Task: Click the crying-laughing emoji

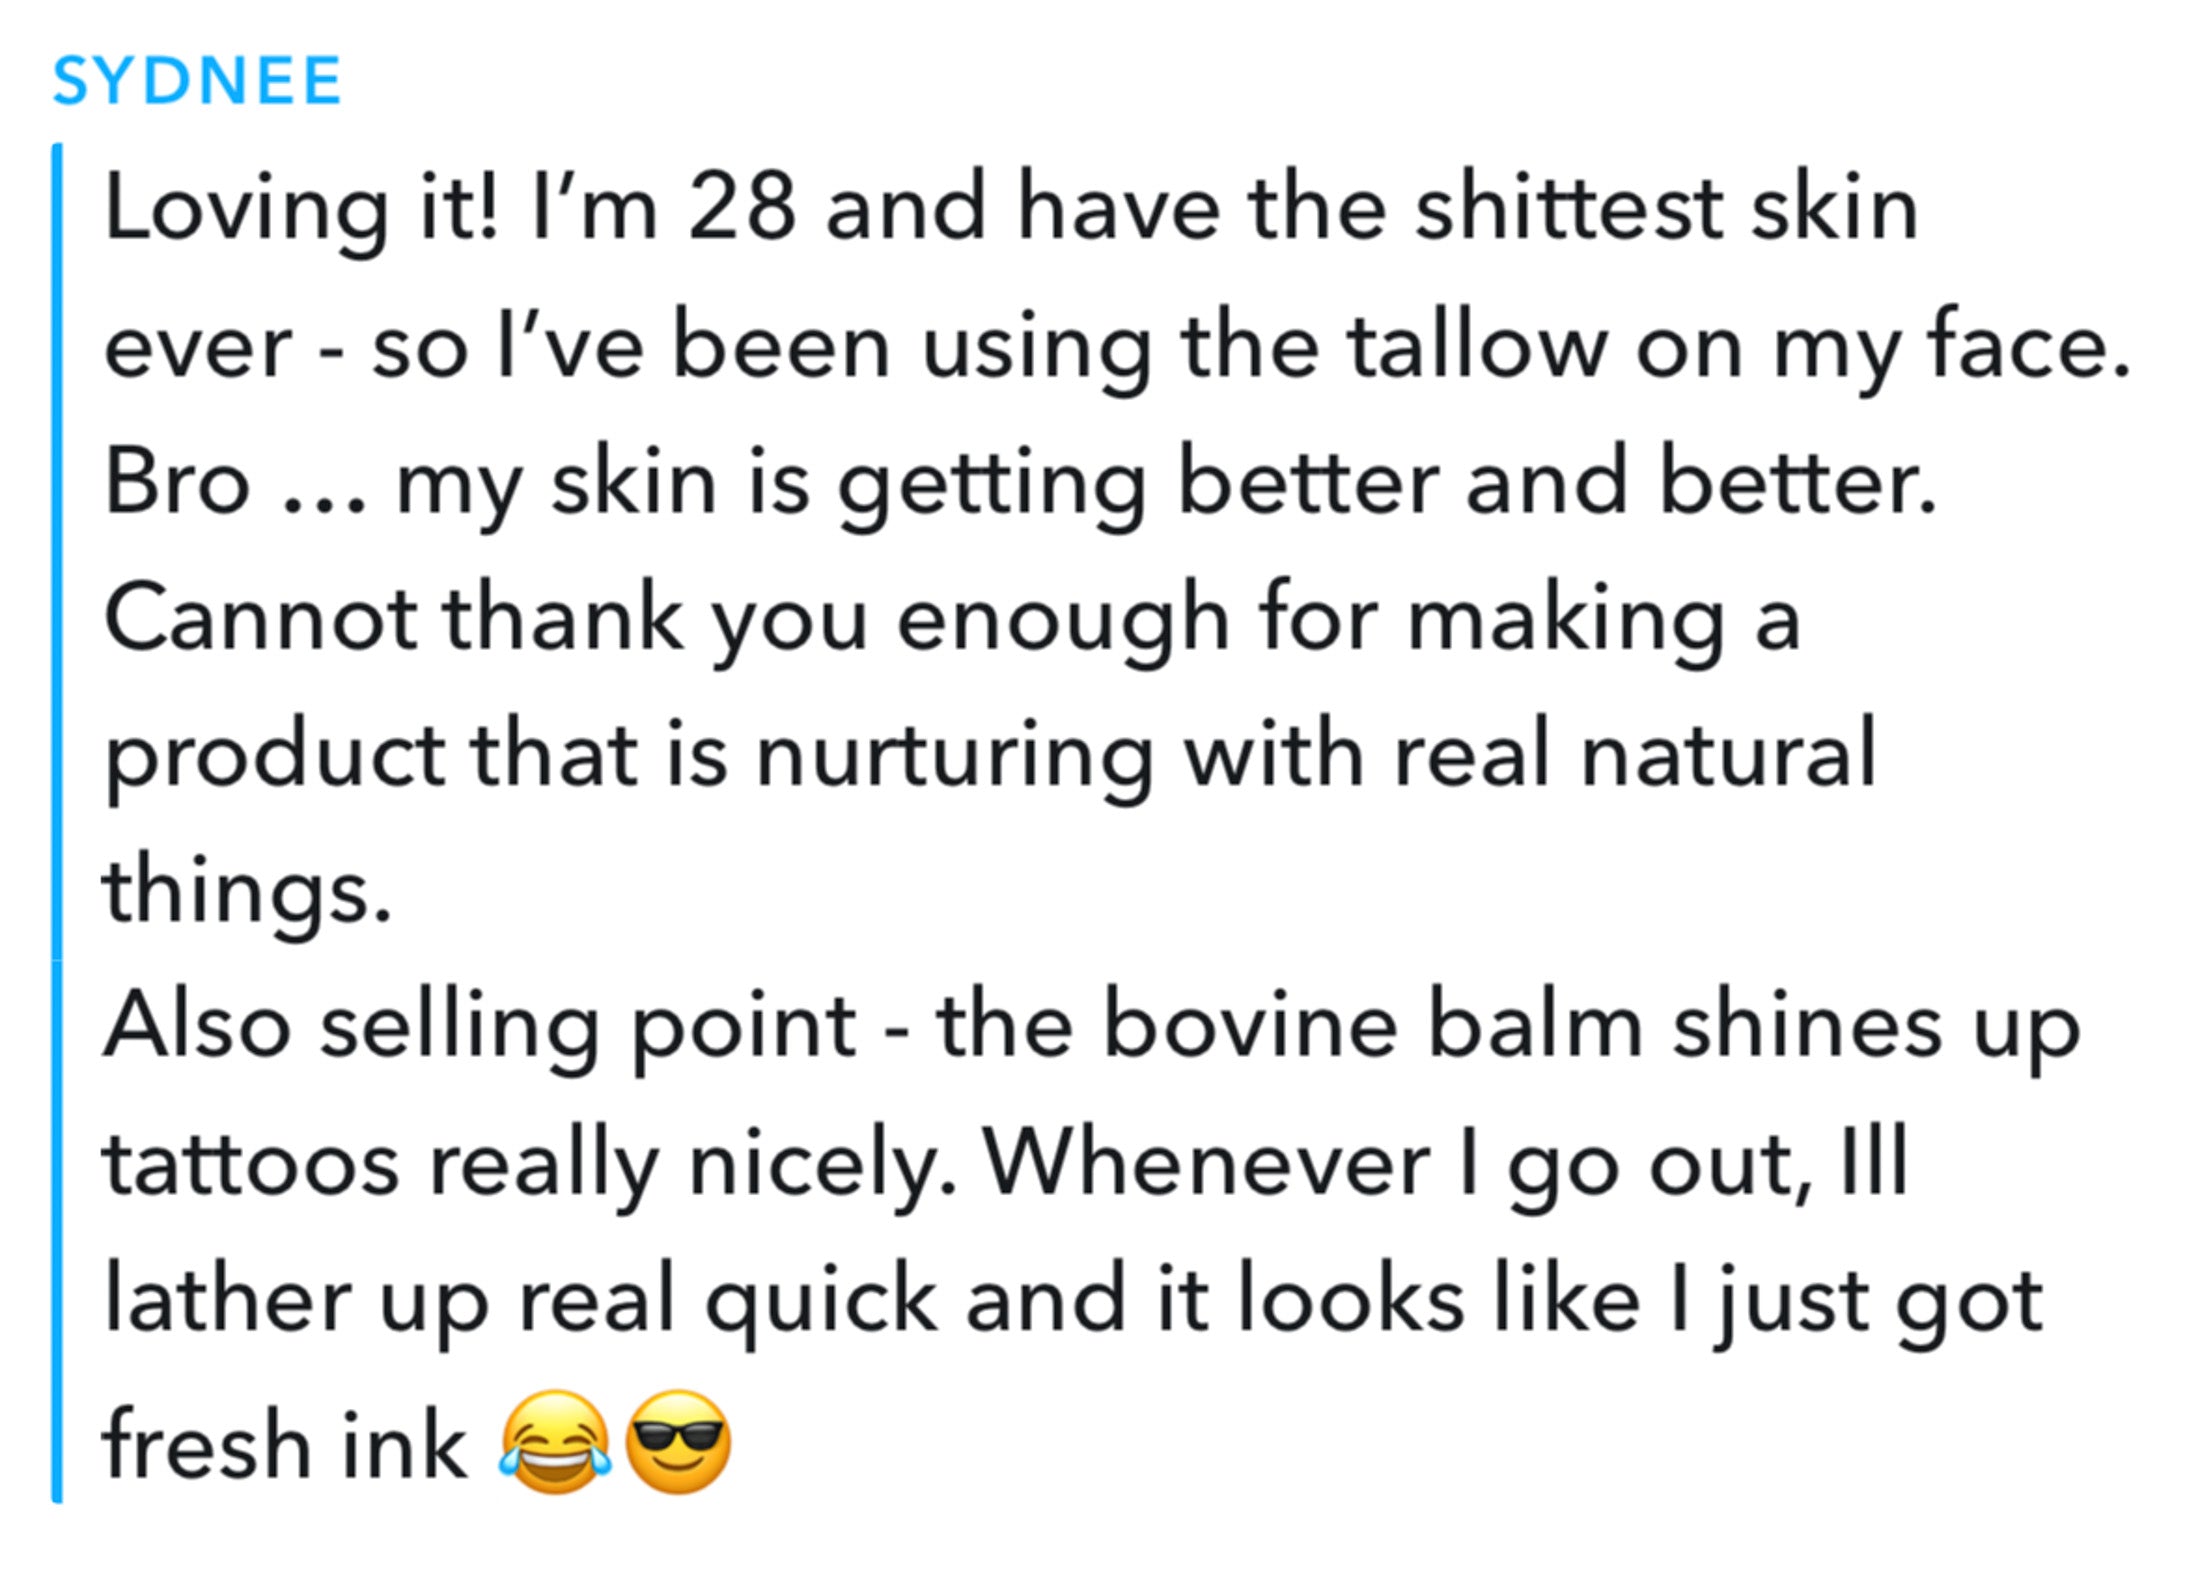Action: (x=555, y=1442)
